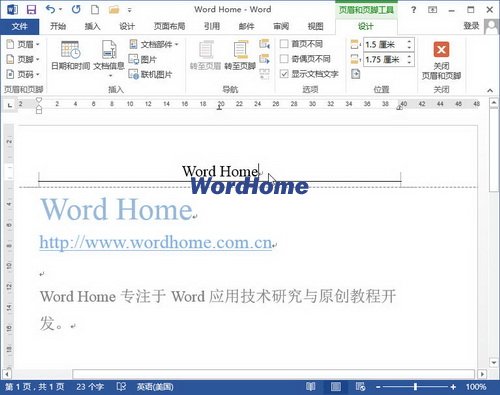The image size is (500, 395).
Task: Increase header from top 1.5 cm value
Action: coord(409,41)
